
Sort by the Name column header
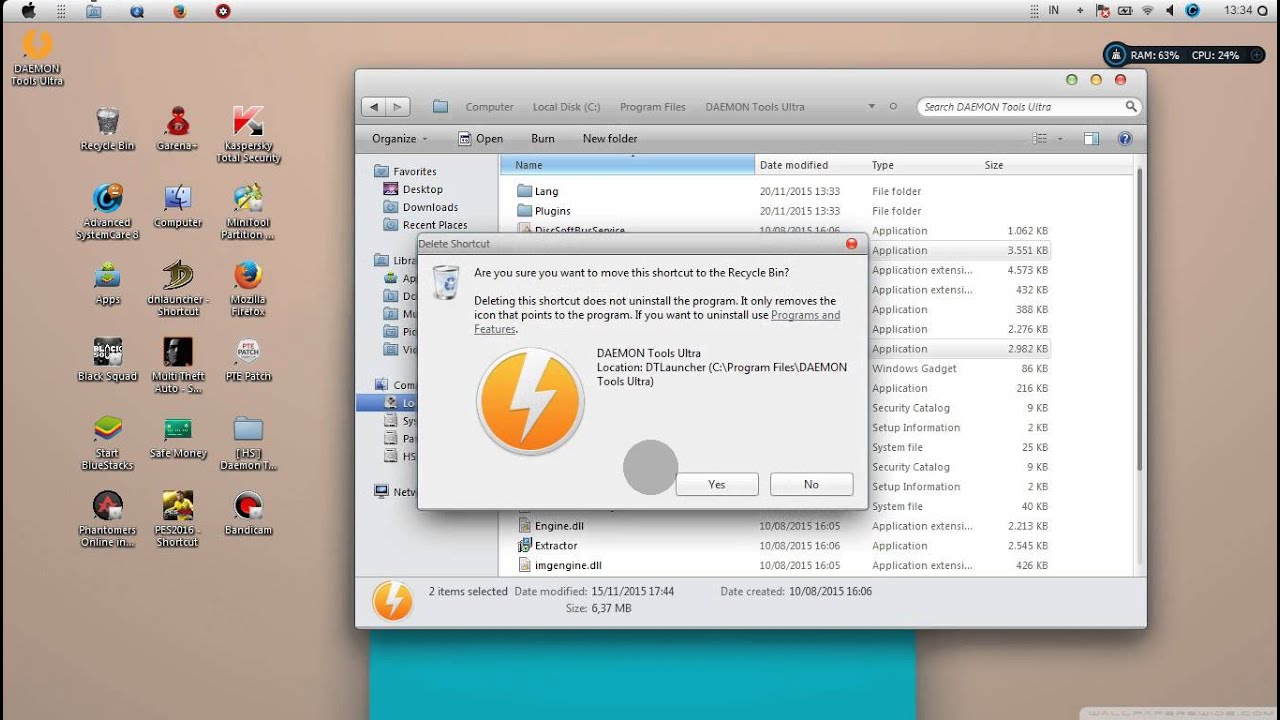click(x=627, y=165)
